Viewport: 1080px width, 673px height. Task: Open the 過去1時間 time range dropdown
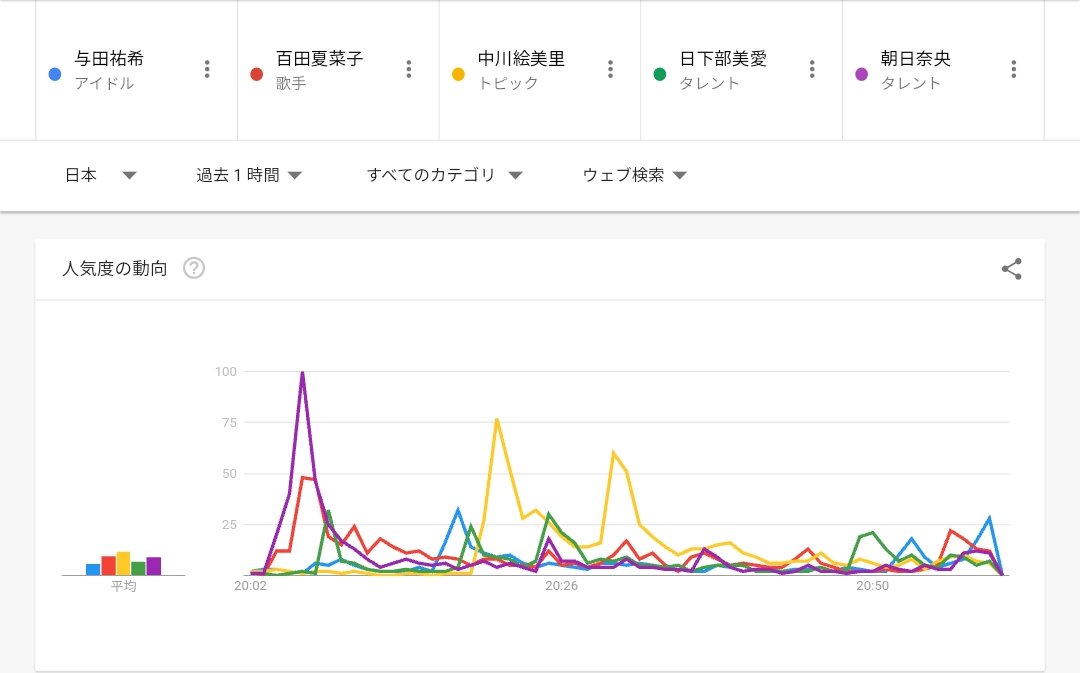(x=249, y=175)
